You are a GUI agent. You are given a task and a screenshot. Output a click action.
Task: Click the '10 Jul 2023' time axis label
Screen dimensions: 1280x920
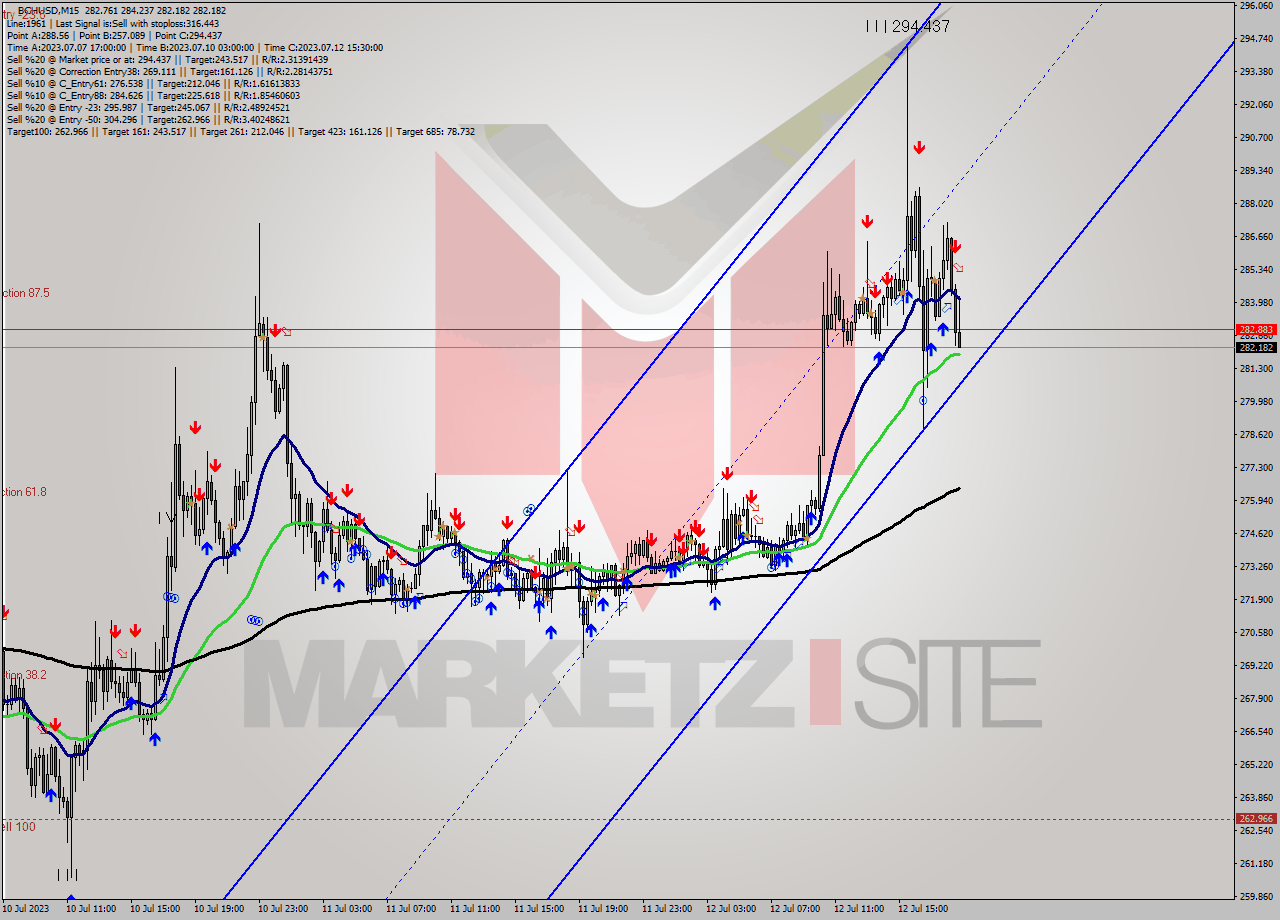point(27,909)
